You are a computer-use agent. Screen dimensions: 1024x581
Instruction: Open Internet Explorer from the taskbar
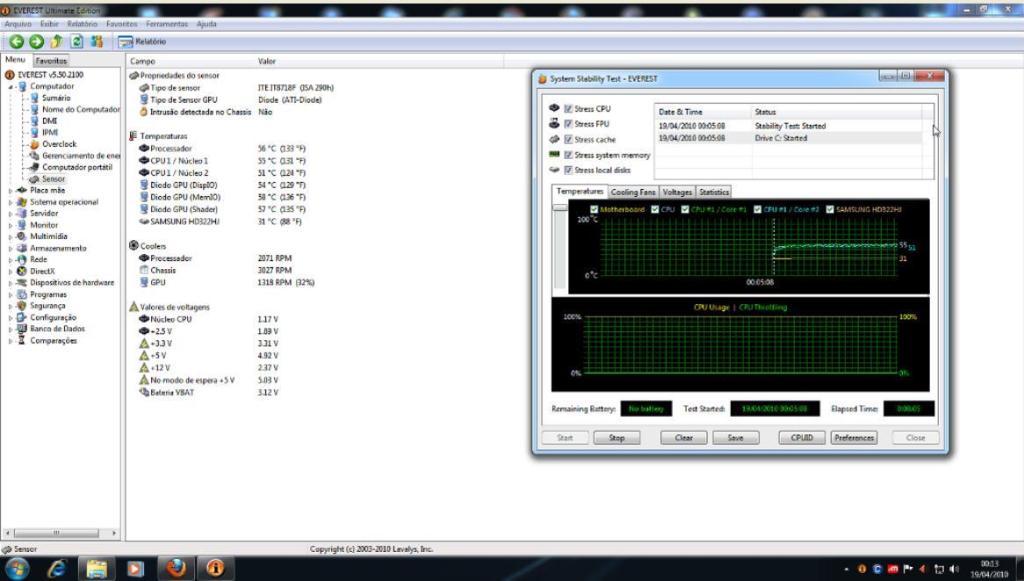(x=57, y=569)
